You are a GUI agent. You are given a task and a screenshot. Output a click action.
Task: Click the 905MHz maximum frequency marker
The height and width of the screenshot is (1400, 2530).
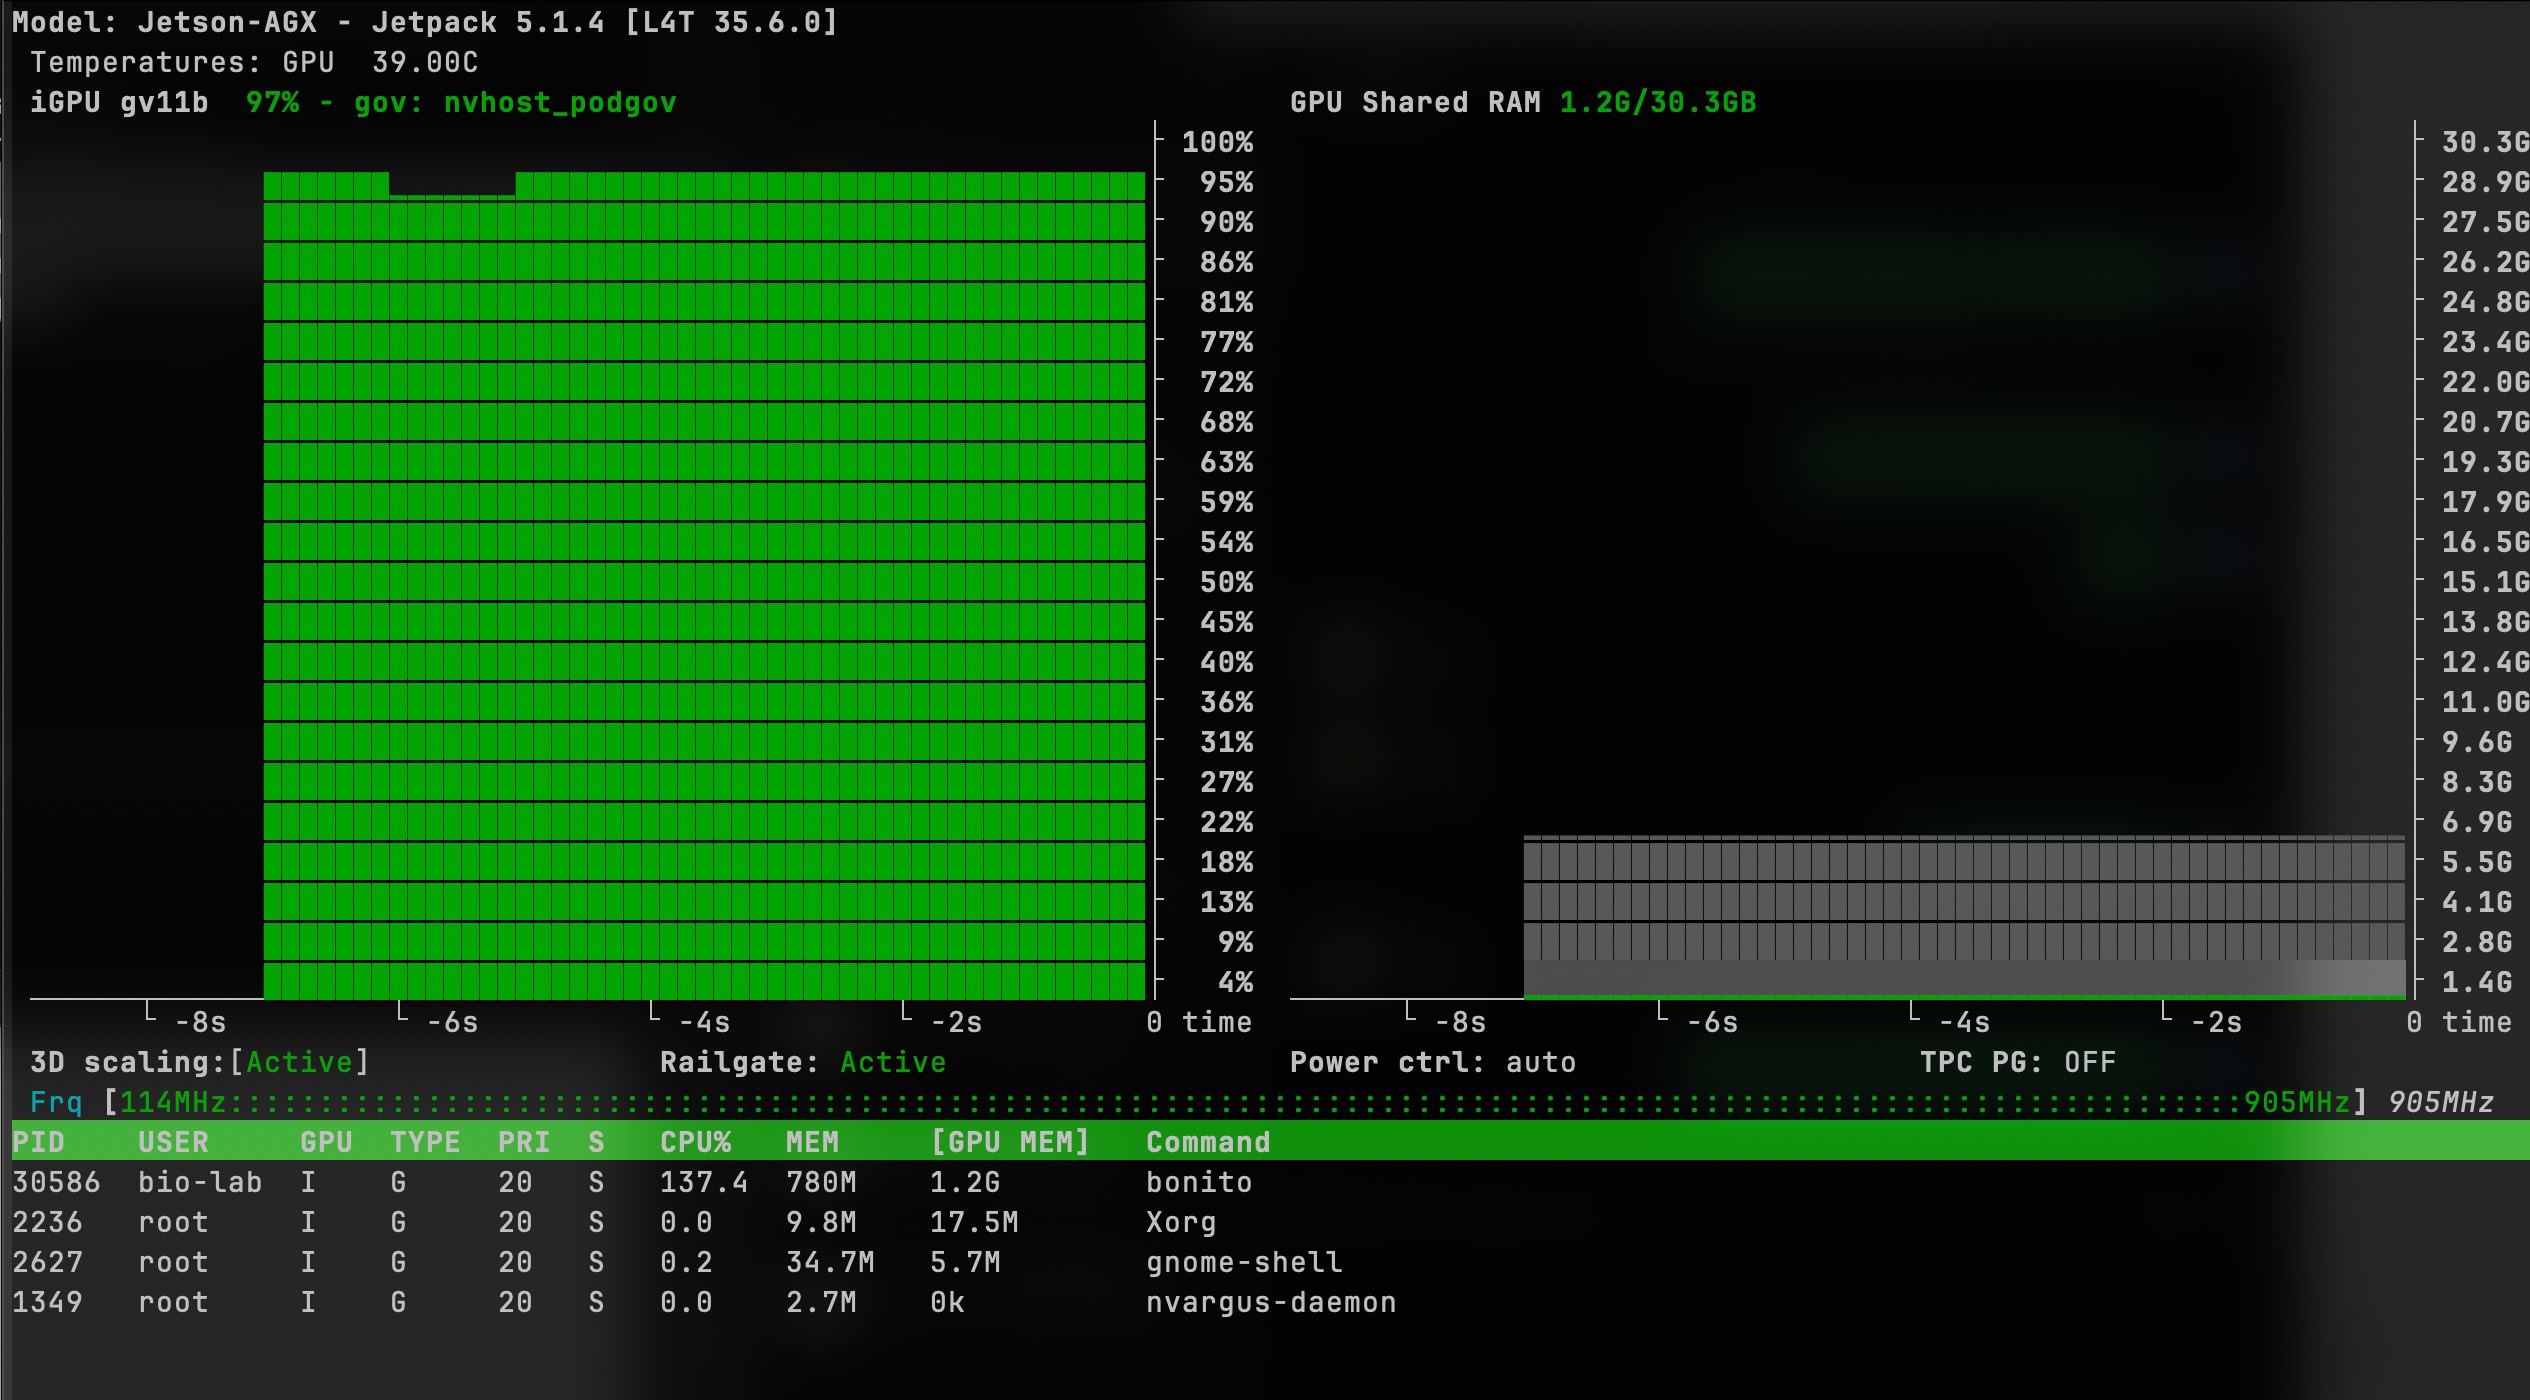(x=2297, y=1102)
